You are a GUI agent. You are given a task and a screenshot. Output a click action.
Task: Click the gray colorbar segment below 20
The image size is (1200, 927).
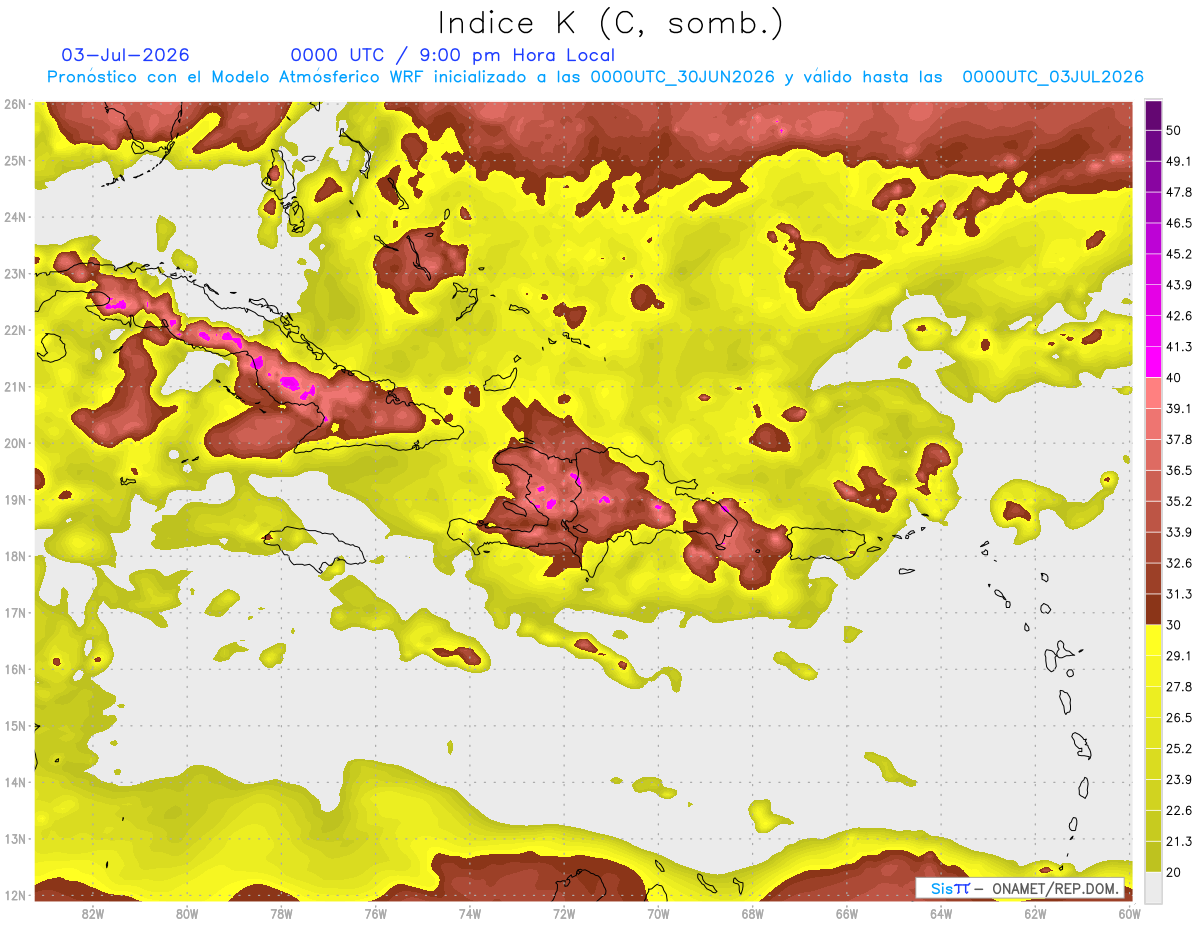click(1153, 888)
